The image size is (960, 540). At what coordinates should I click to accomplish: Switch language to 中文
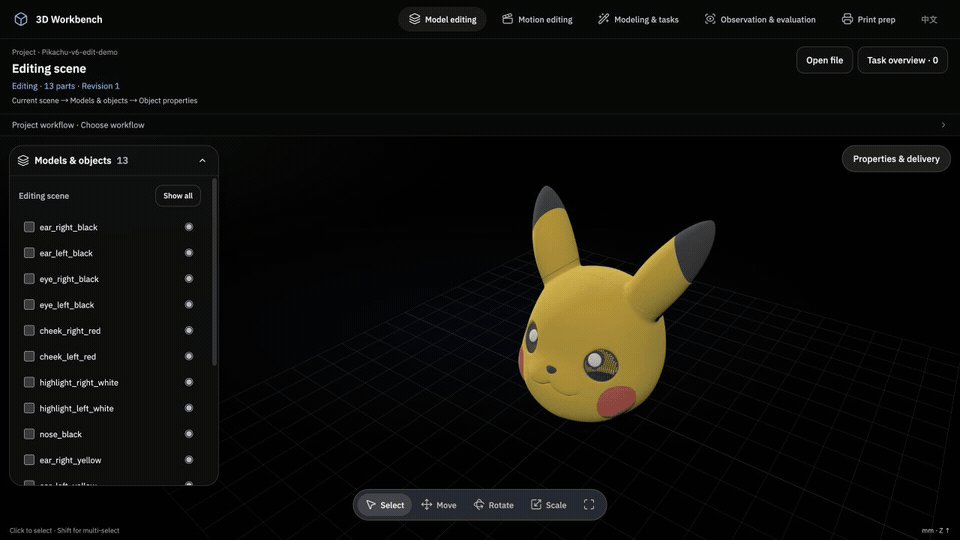929,19
